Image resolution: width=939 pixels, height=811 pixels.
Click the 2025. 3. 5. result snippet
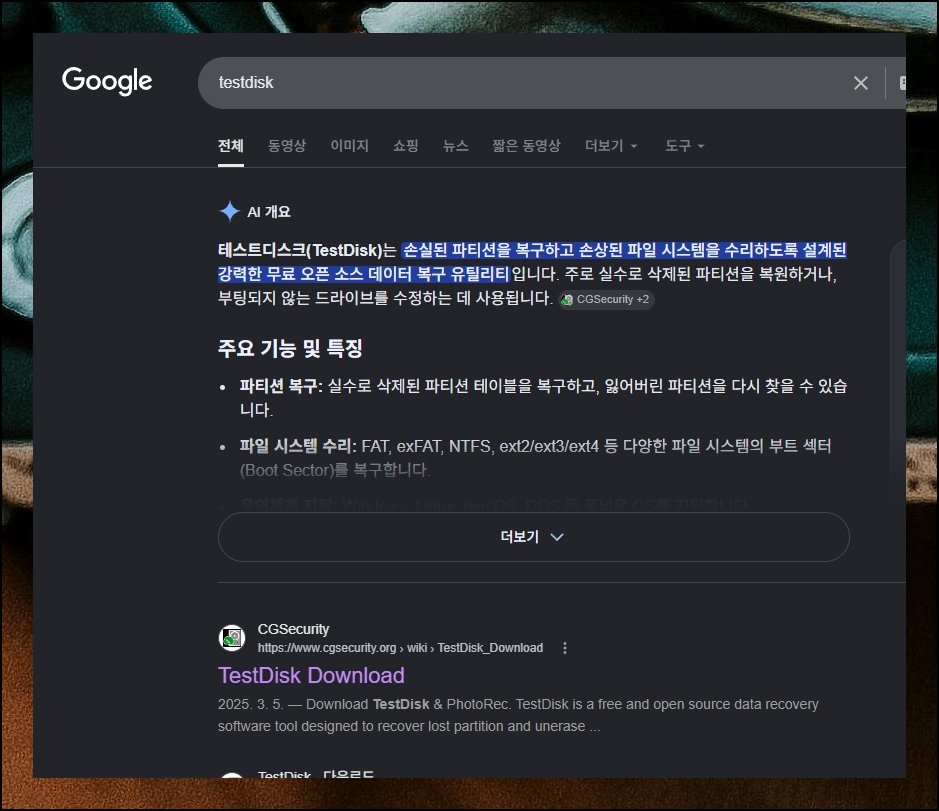point(518,715)
